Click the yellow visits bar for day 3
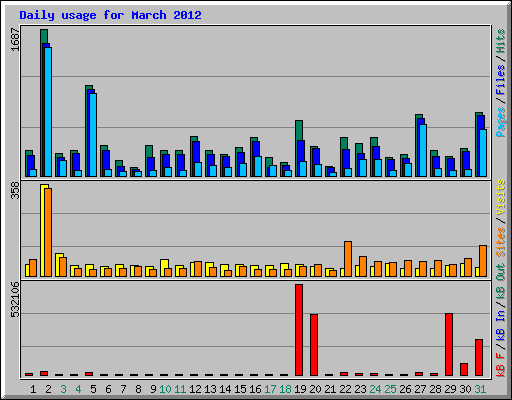This screenshot has height=400, width=512. point(58,265)
